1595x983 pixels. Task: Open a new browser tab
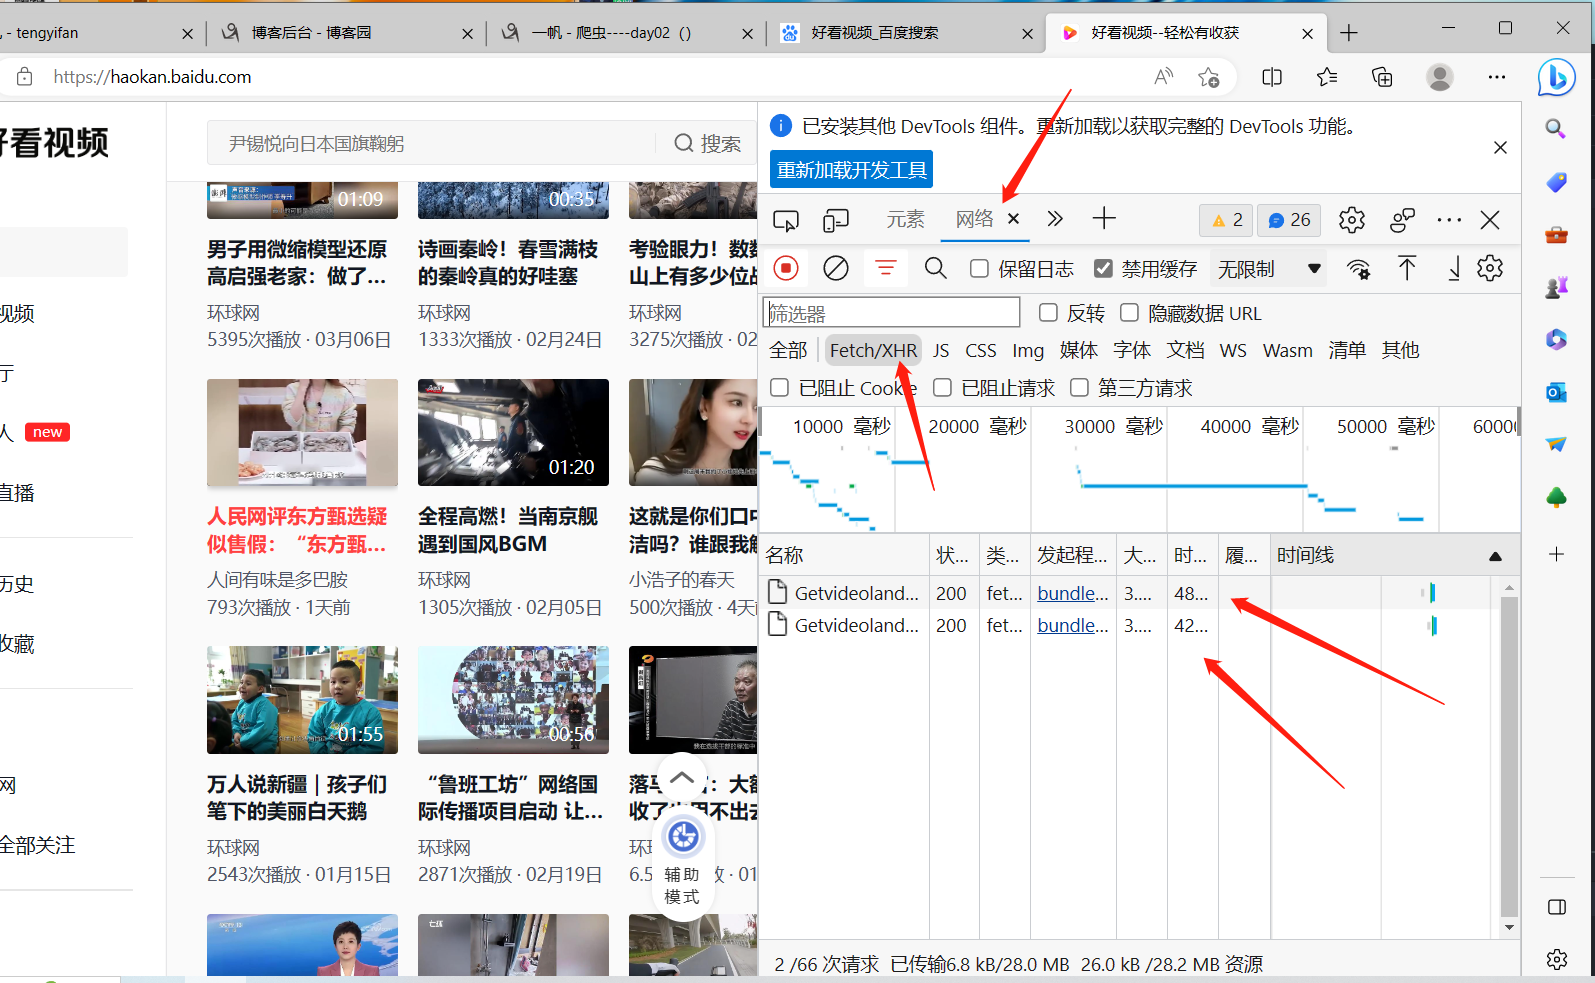click(x=1349, y=33)
